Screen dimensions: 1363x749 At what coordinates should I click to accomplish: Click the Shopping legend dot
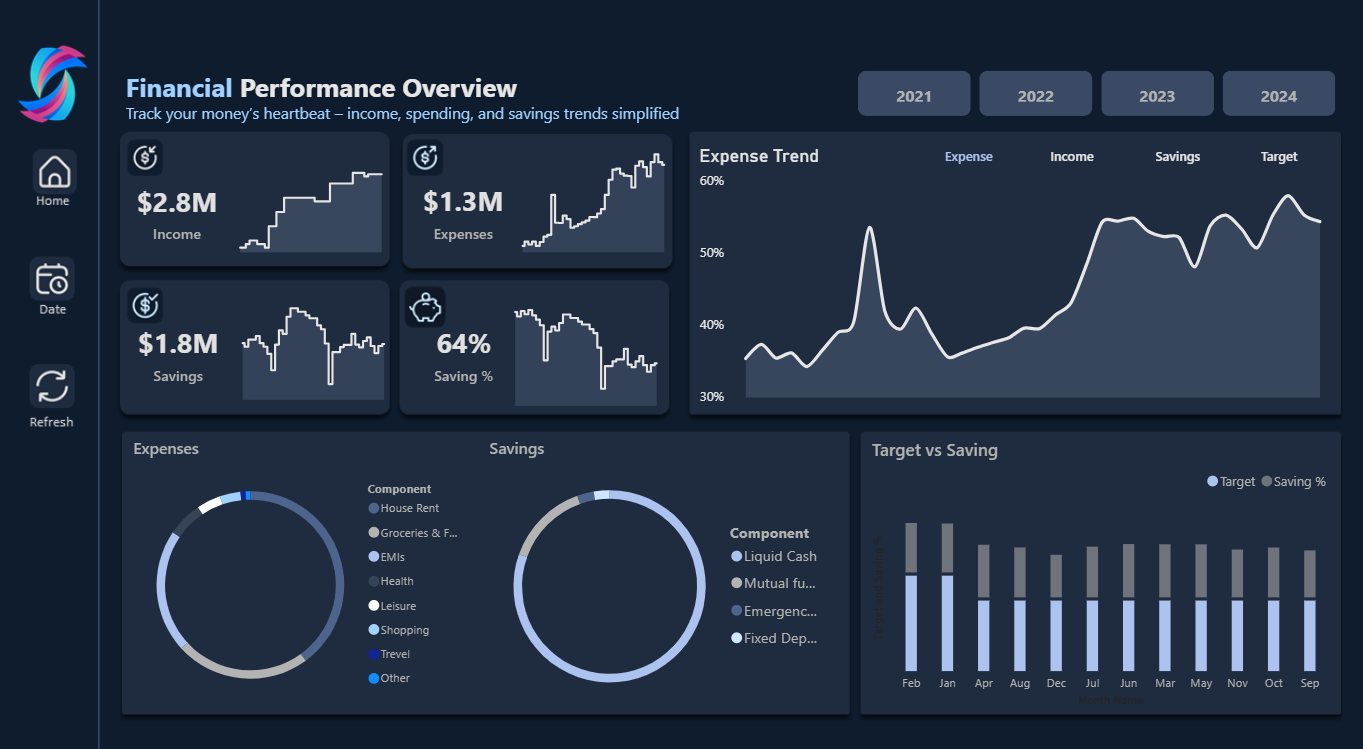pos(374,630)
